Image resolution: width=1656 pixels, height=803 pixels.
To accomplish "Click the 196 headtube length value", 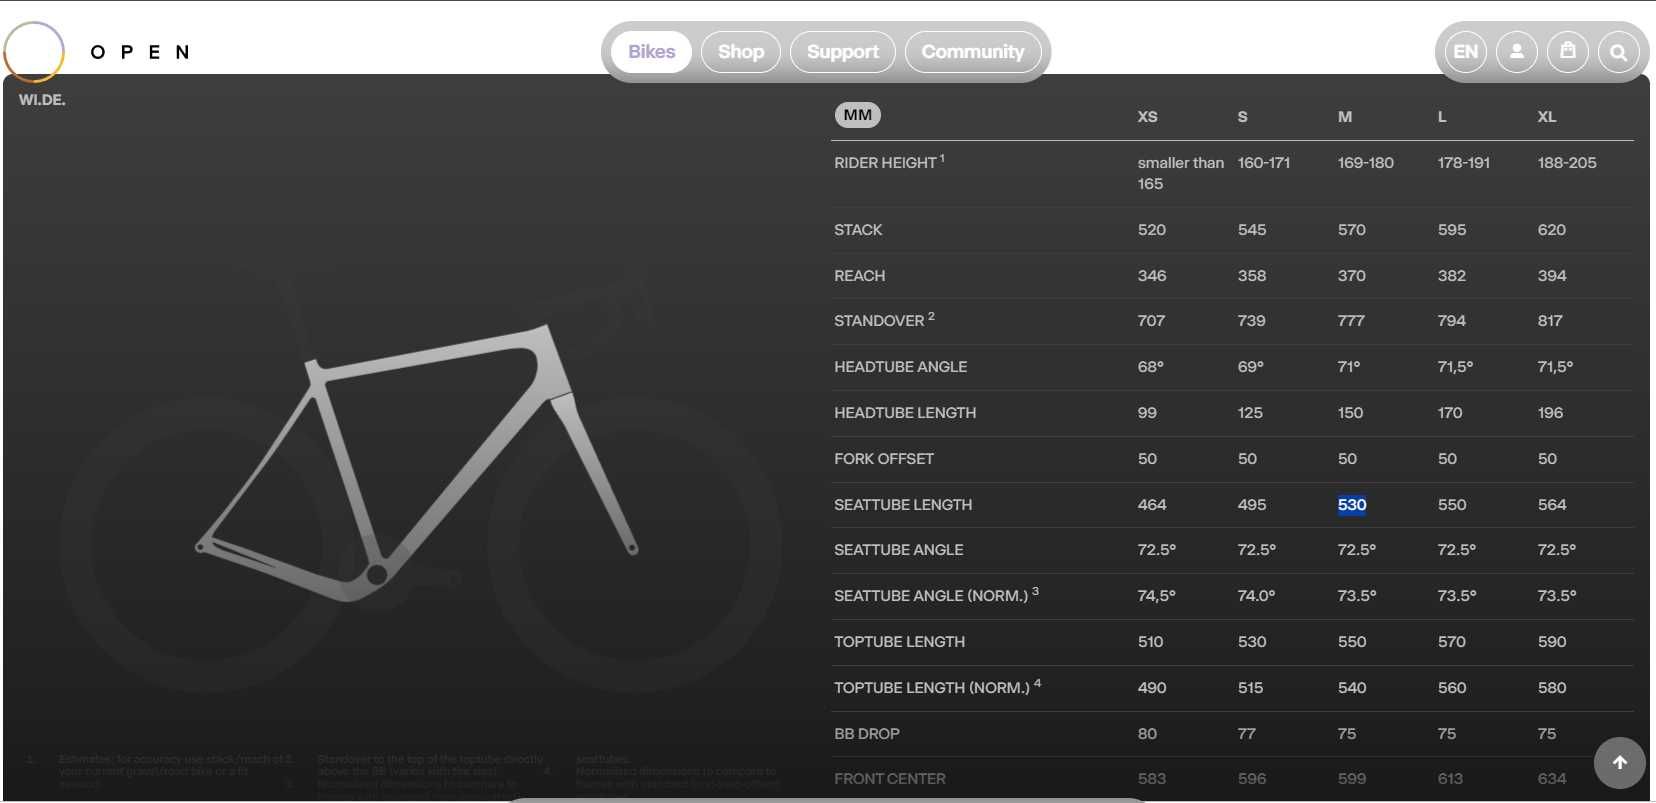I will (1550, 413).
